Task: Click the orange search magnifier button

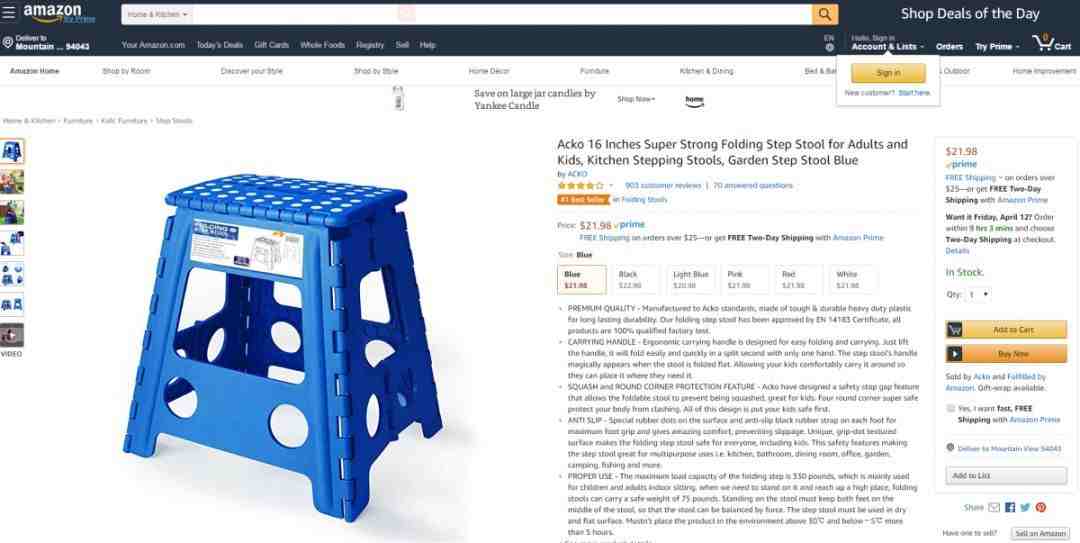Action: [825, 14]
